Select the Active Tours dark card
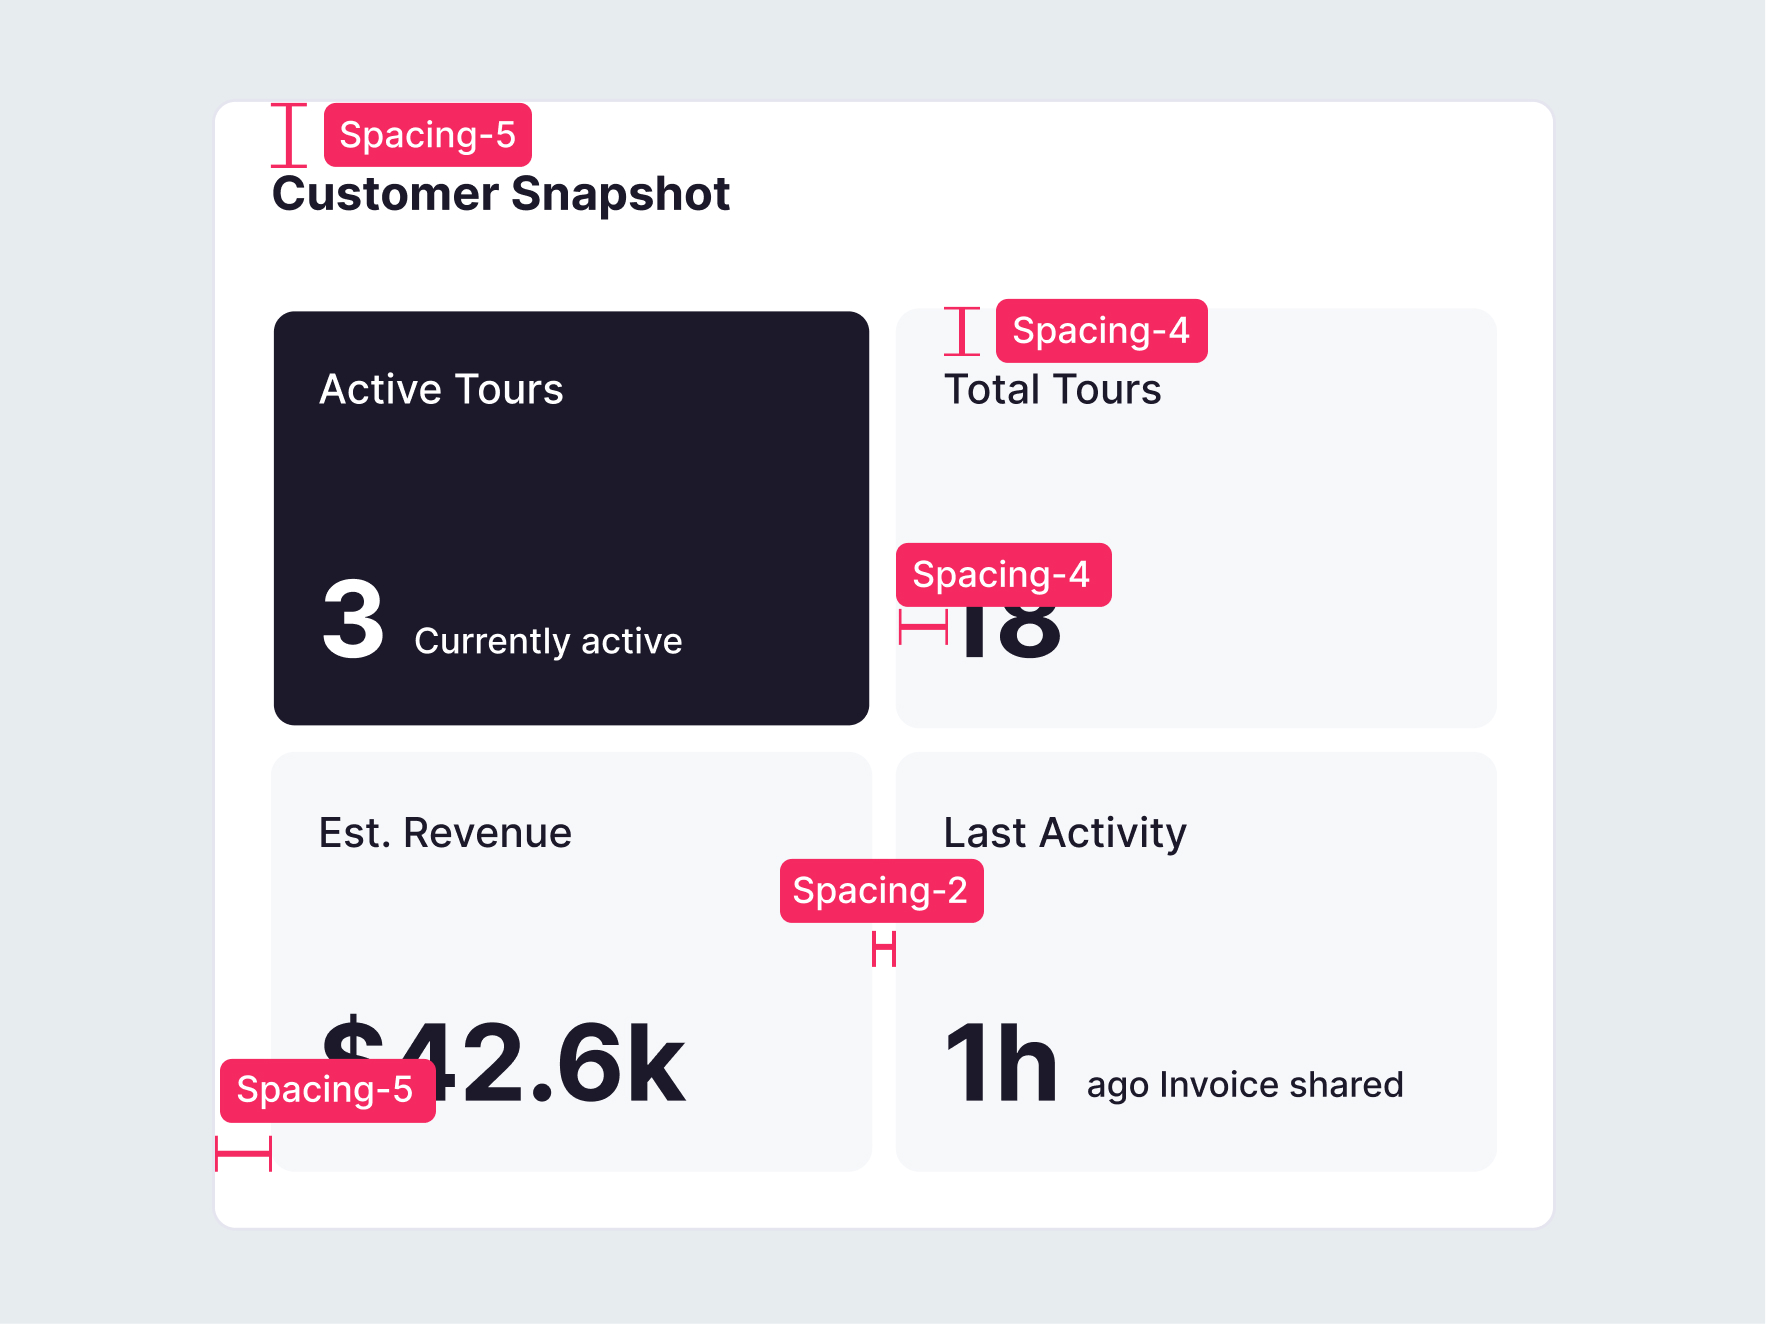1766x1324 pixels. 571,518
